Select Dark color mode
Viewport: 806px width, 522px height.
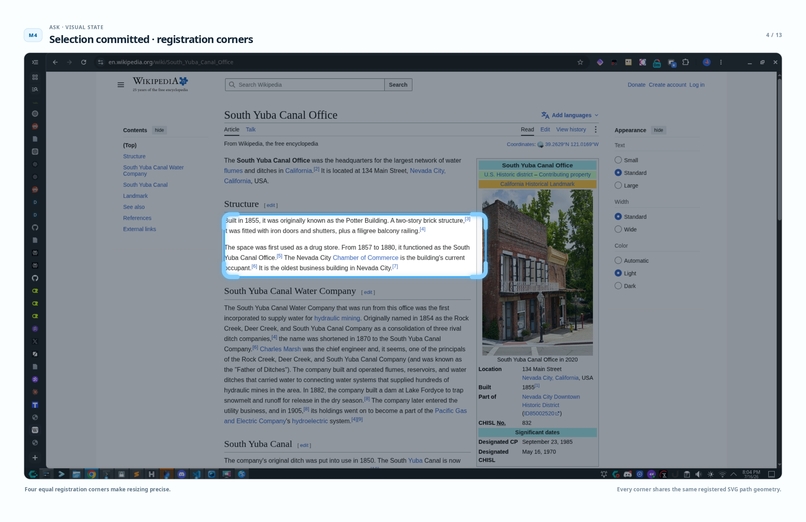[618, 286]
